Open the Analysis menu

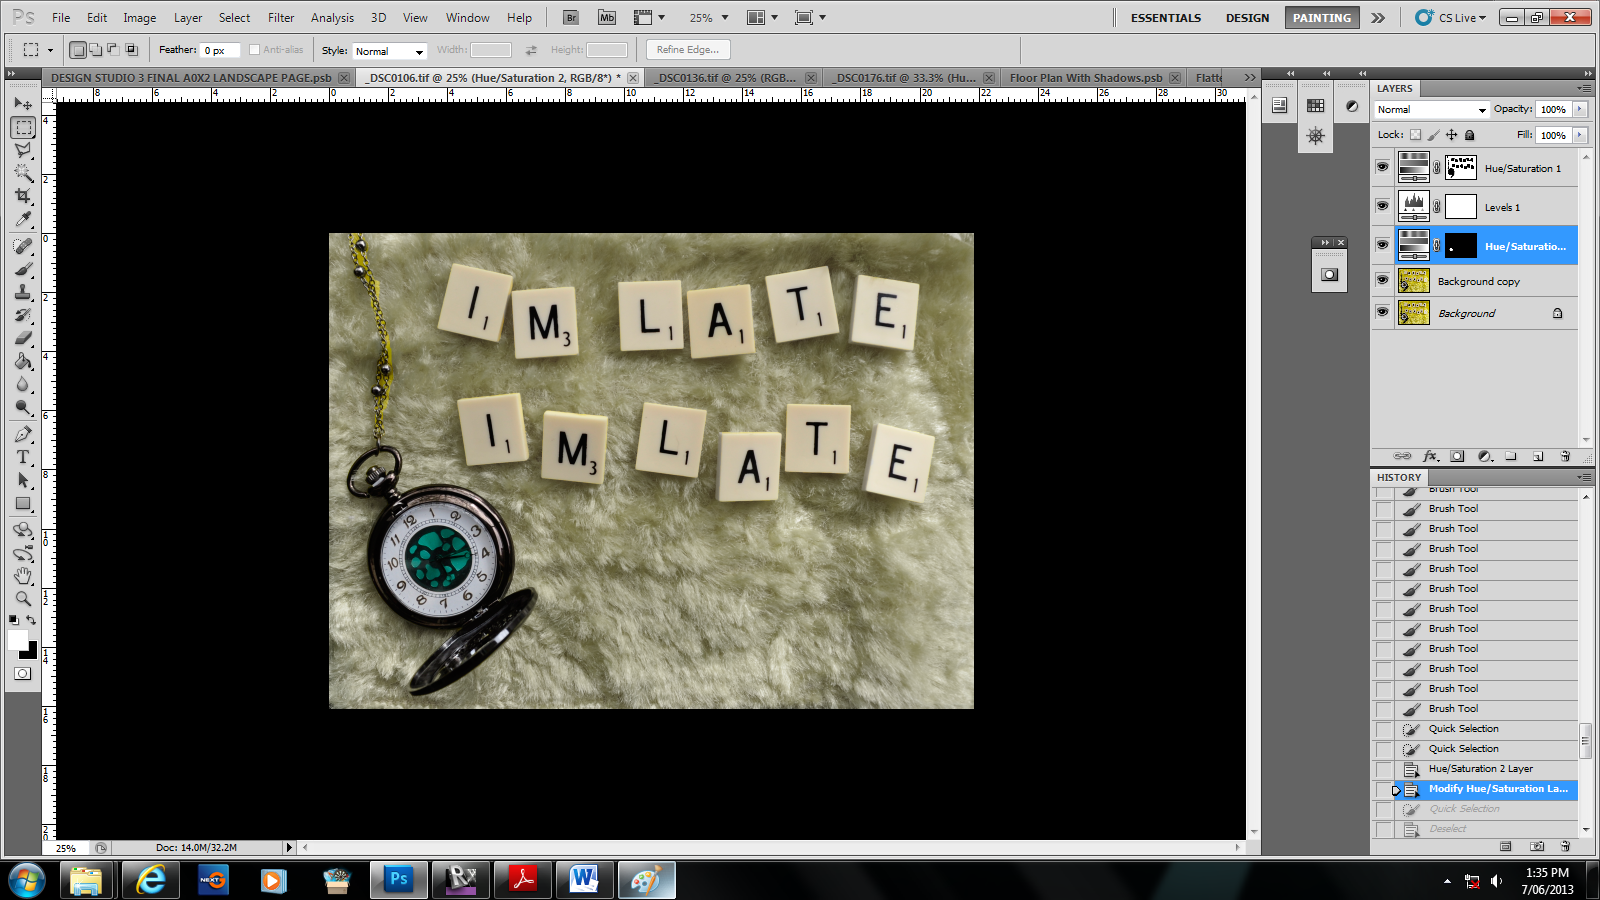pos(332,18)
